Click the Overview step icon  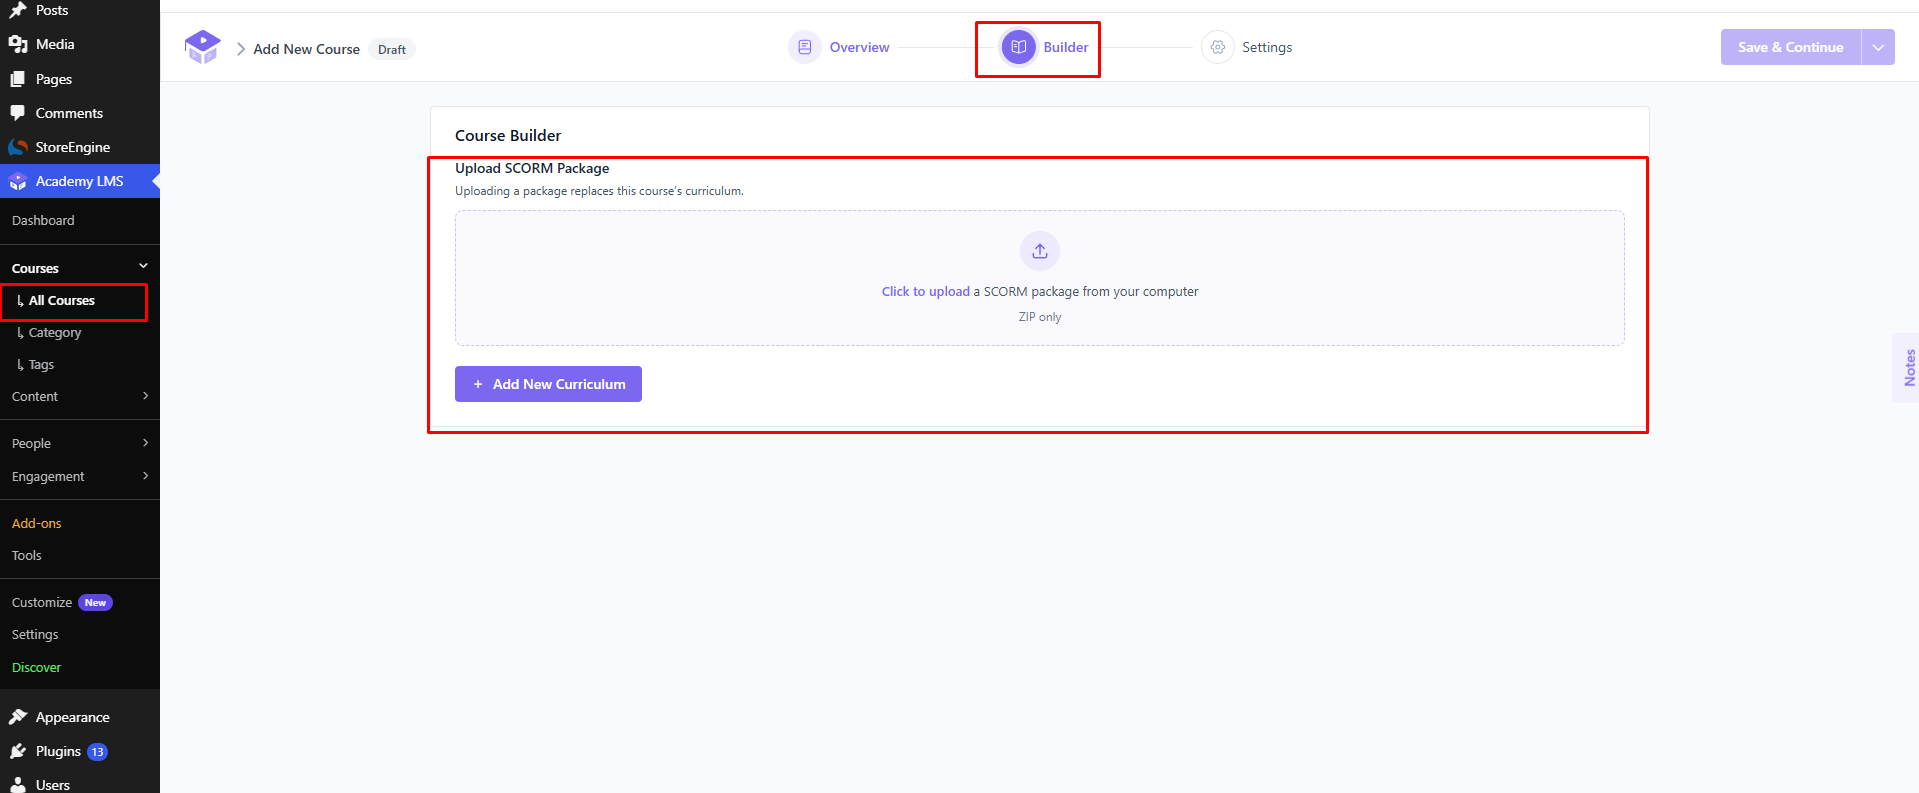click(x=804, y=47)
